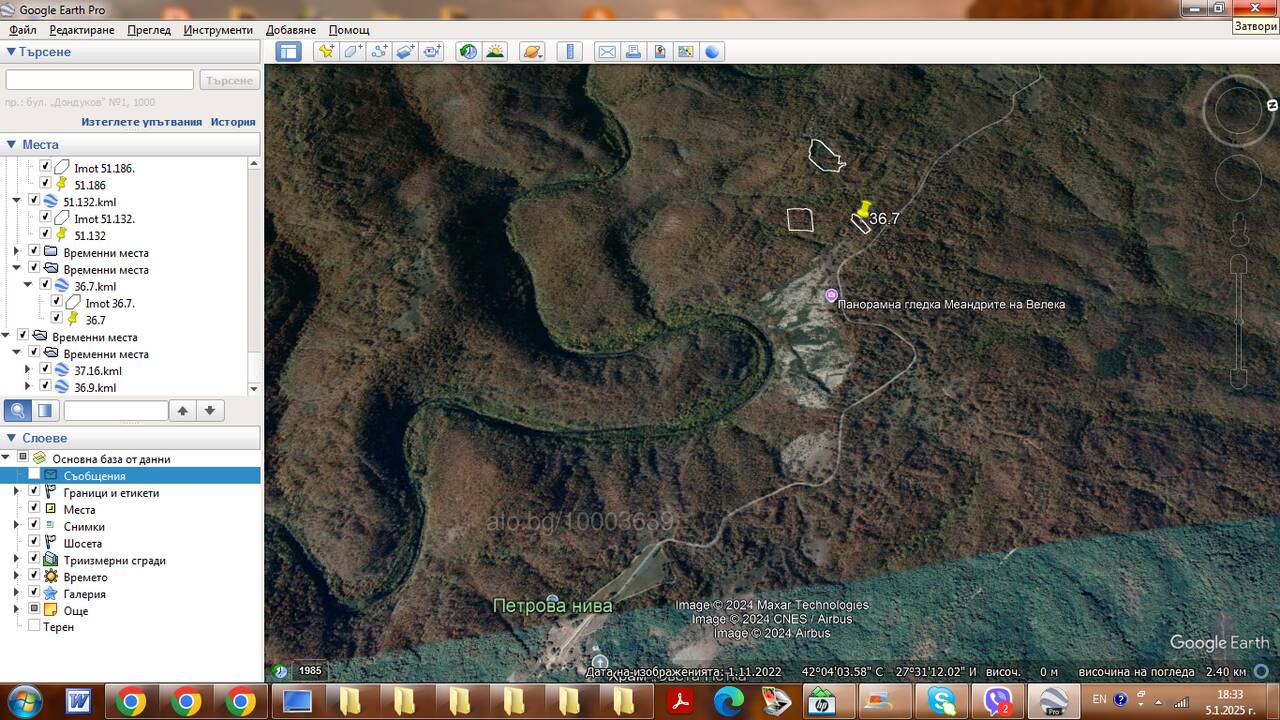The width and height of the screenshot is (1280, 720).
Task: Enable the Терен layer checkbox
Action: click(34, 626)
